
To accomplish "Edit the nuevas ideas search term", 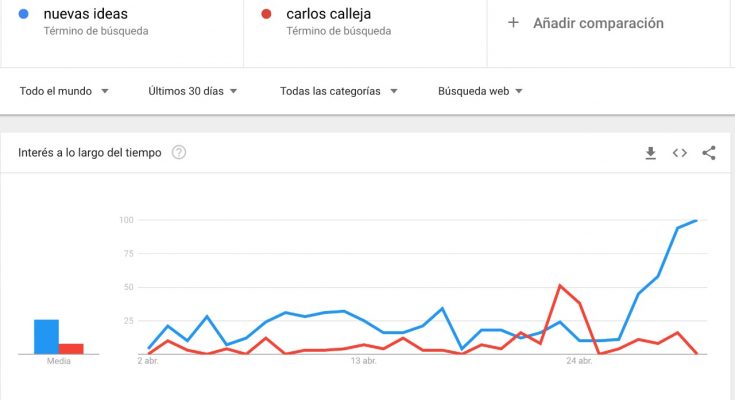I will click(x=85, y=14).
